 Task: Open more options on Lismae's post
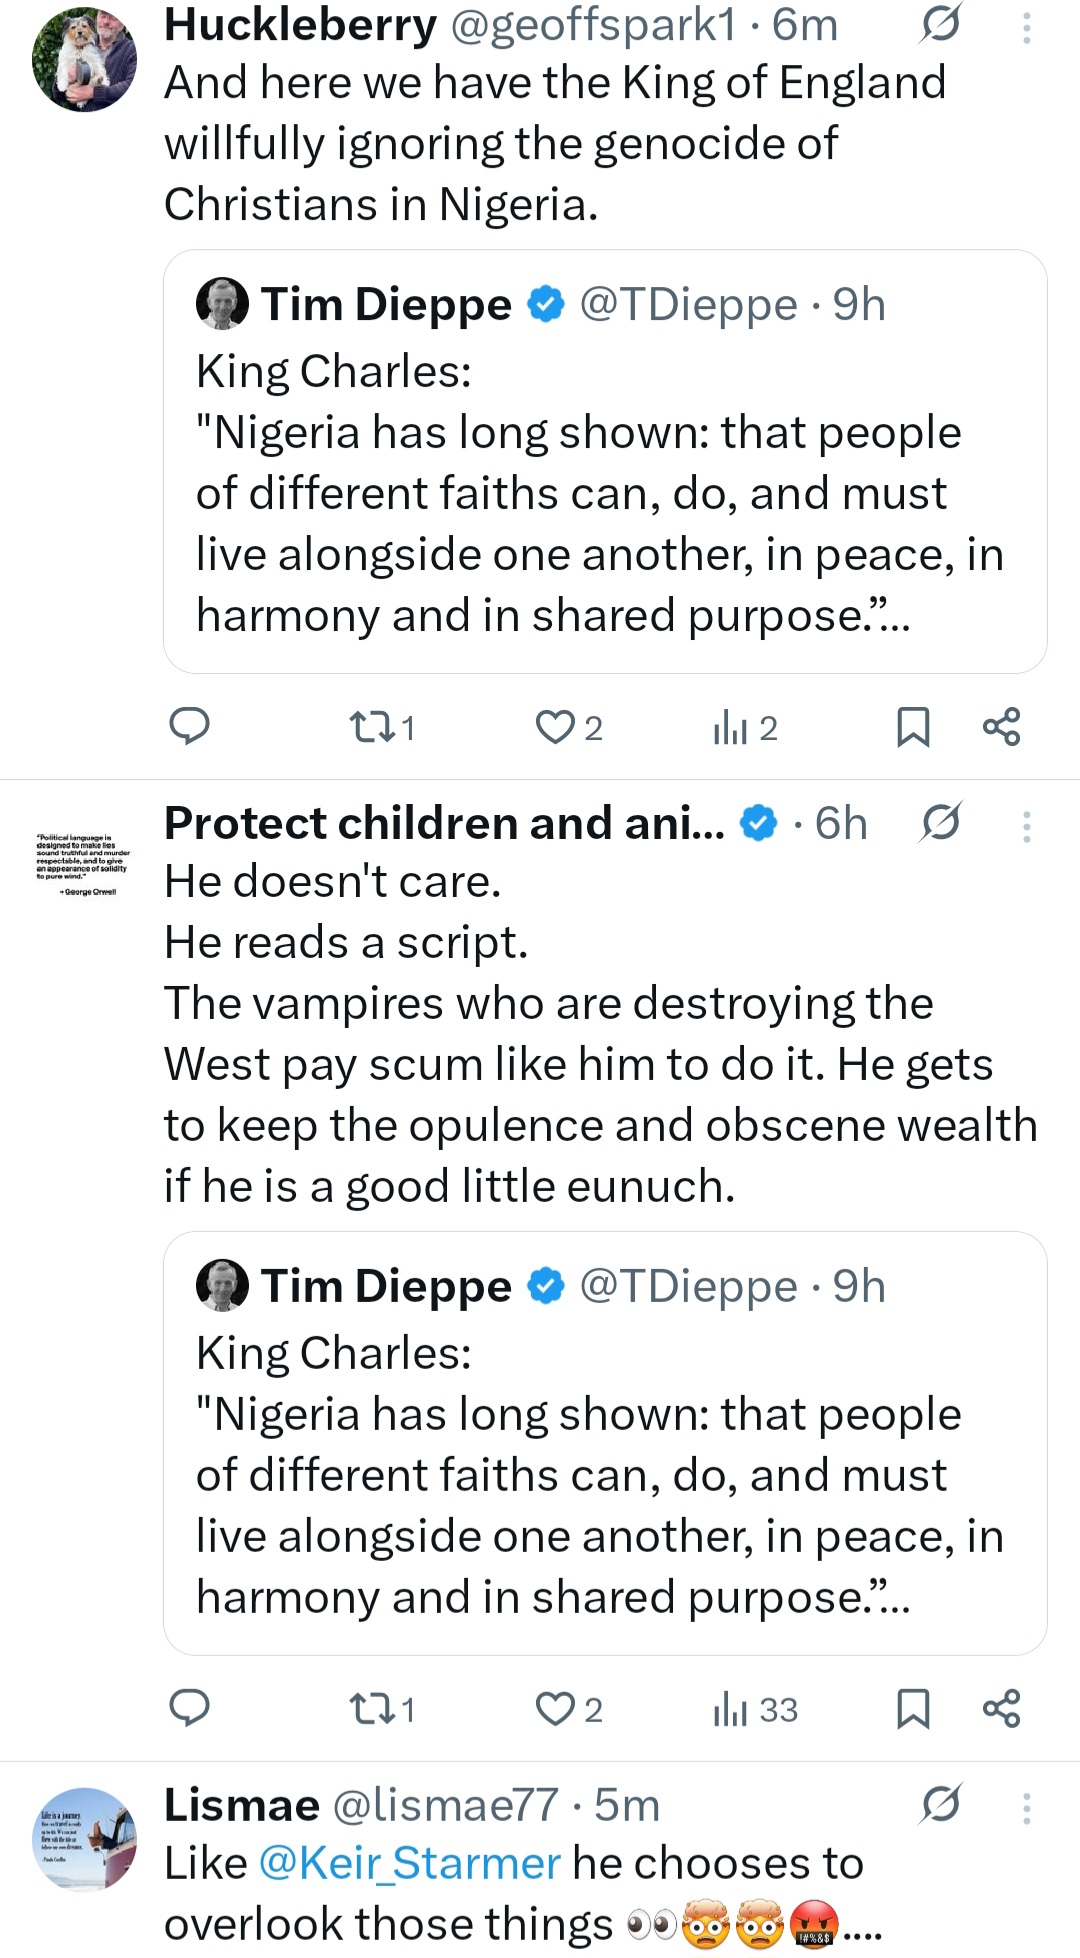click(1026, 1807)
